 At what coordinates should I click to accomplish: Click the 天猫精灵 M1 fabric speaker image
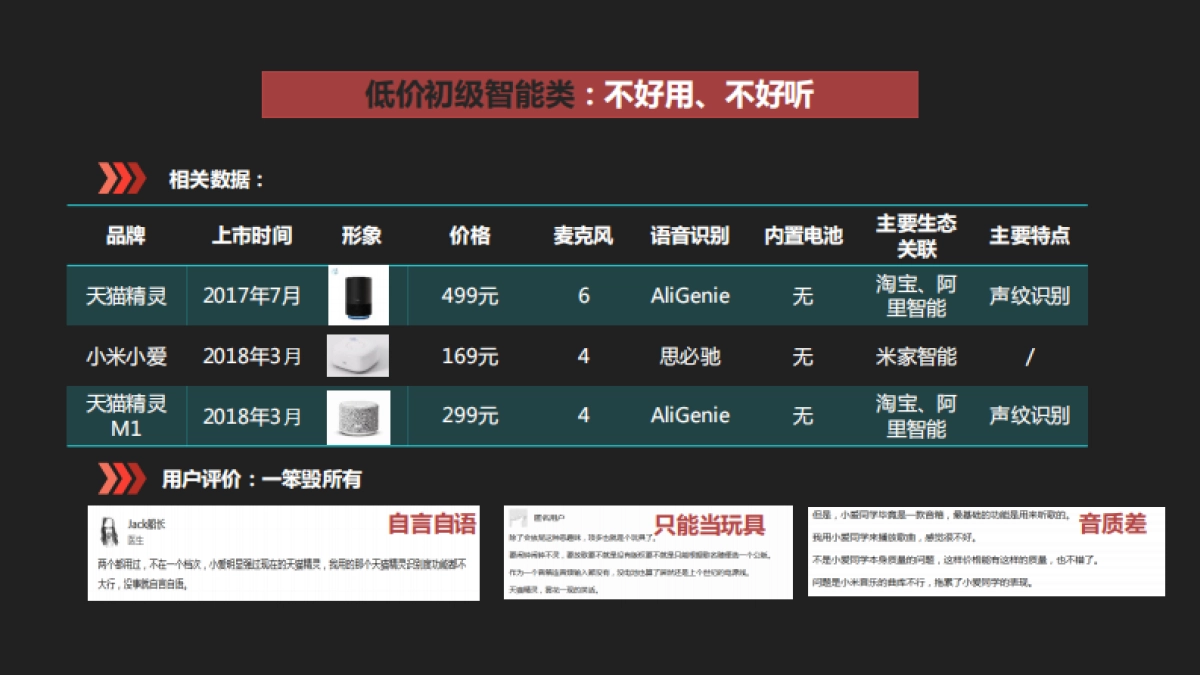pyautogui.click(x=359, y=415)
